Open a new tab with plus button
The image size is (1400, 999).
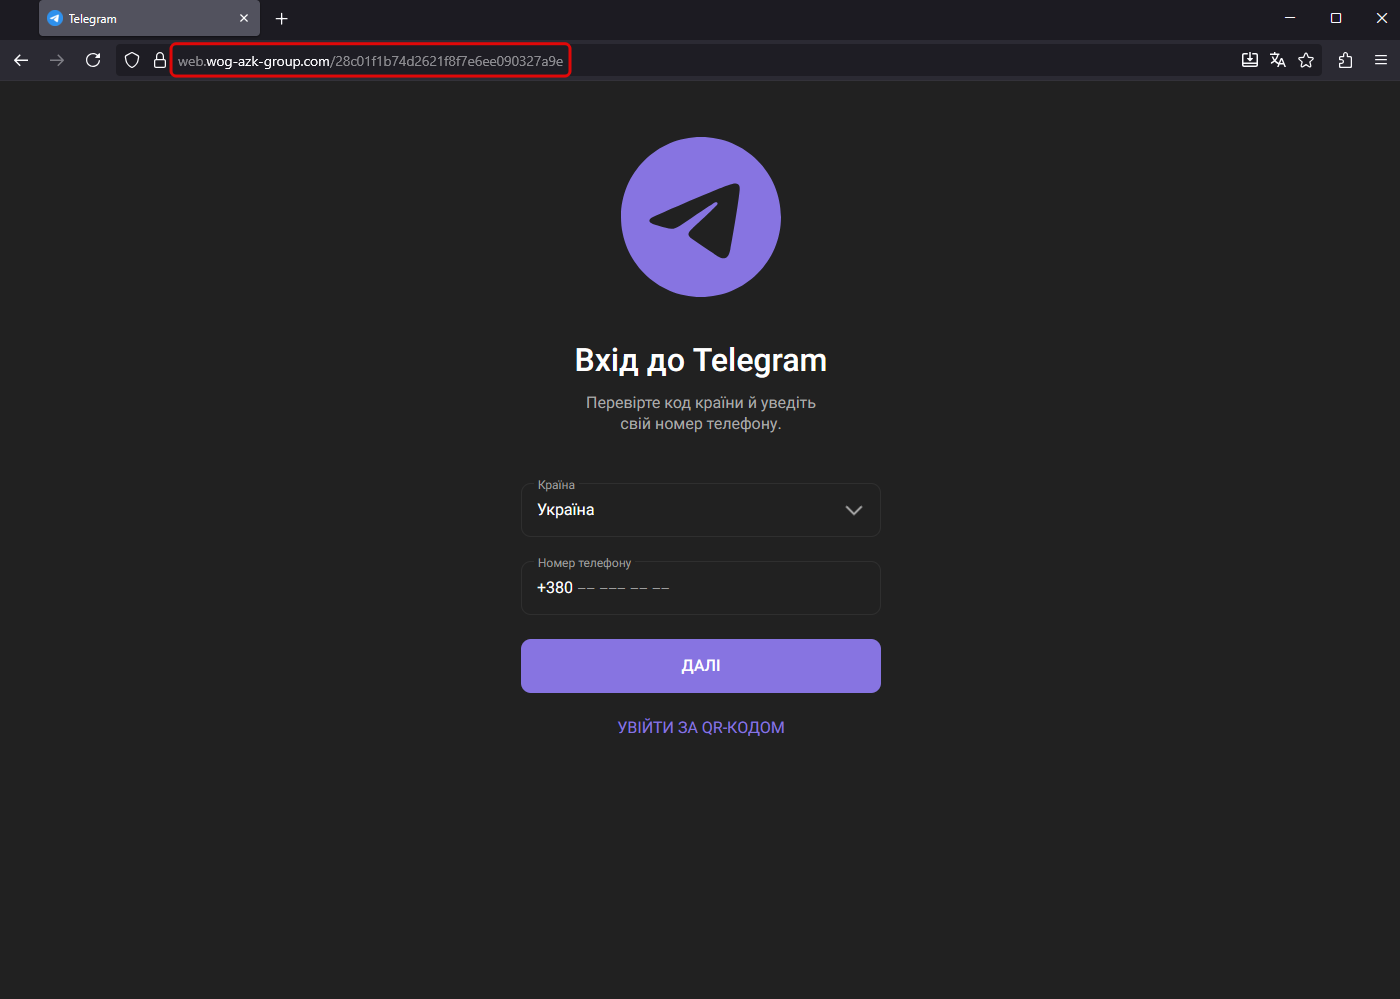tap(282, 19)
